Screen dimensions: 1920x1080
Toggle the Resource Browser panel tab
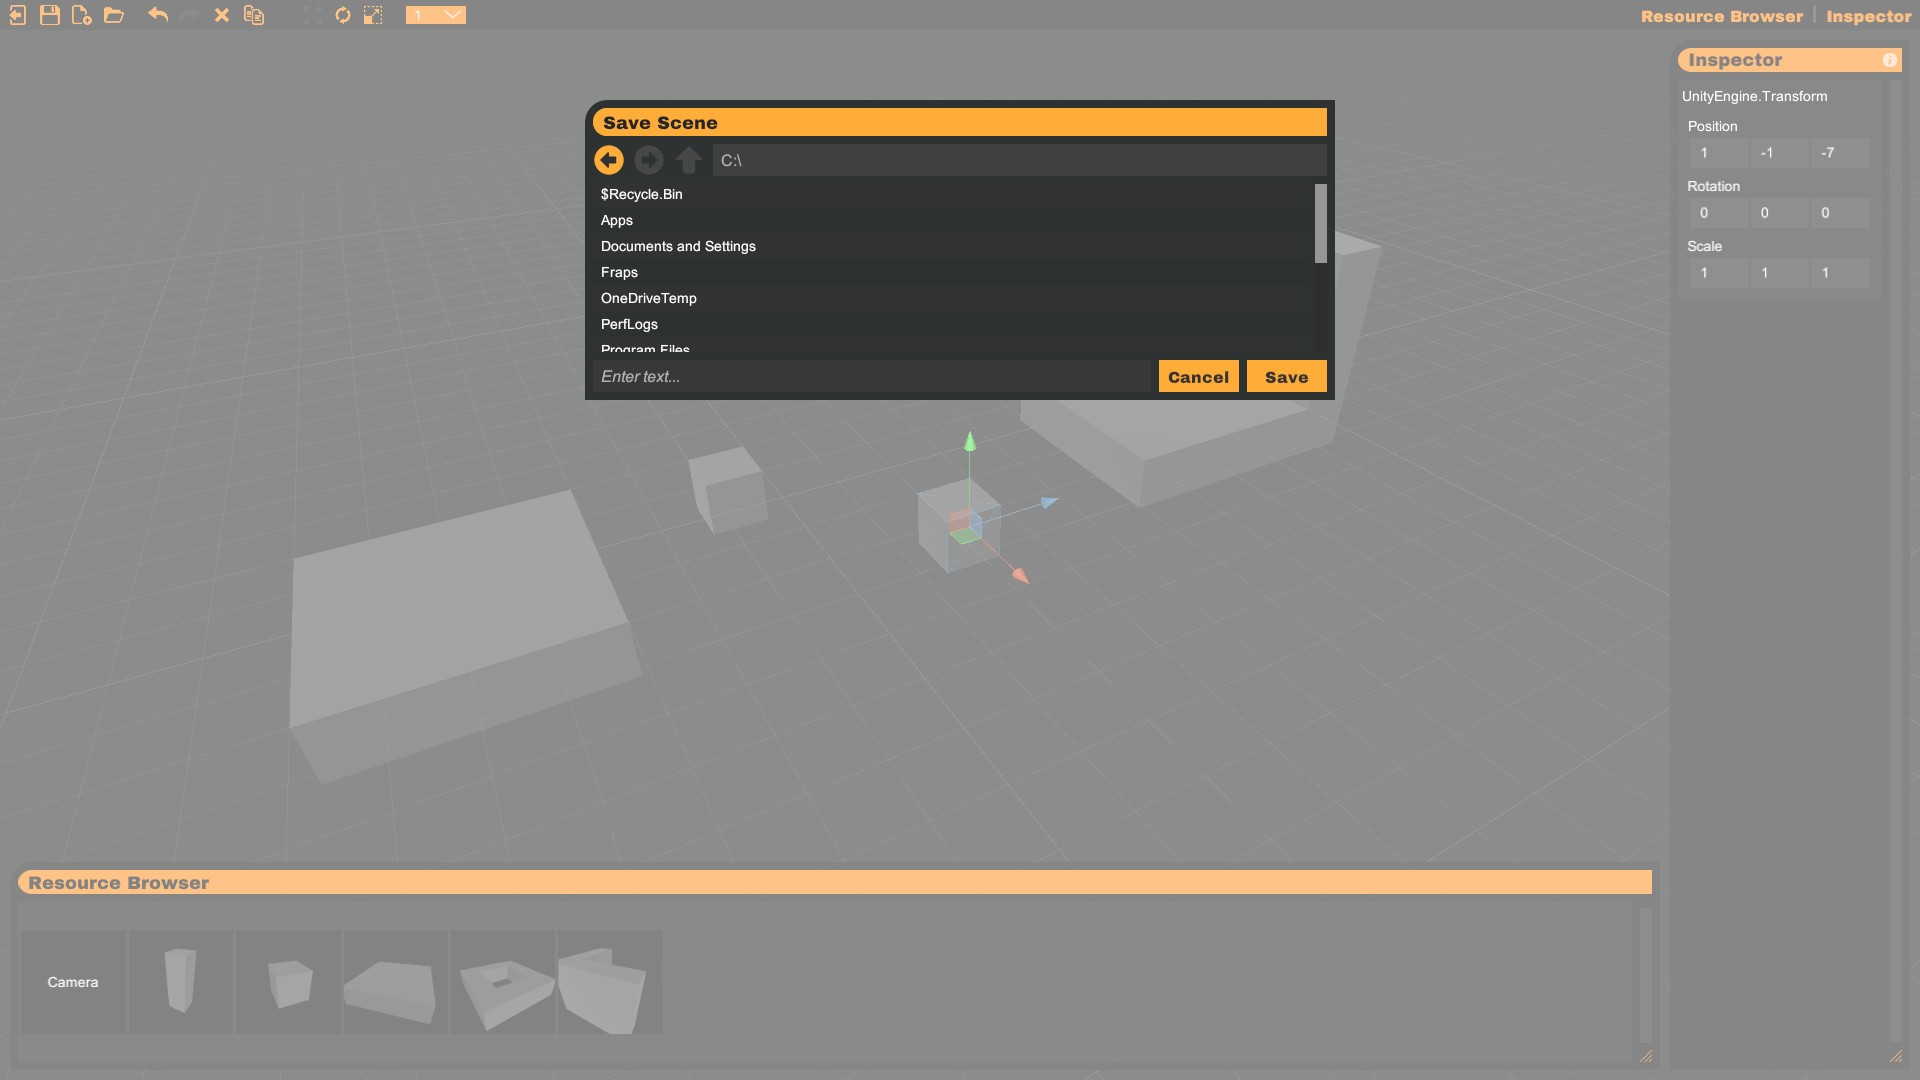1721,16
